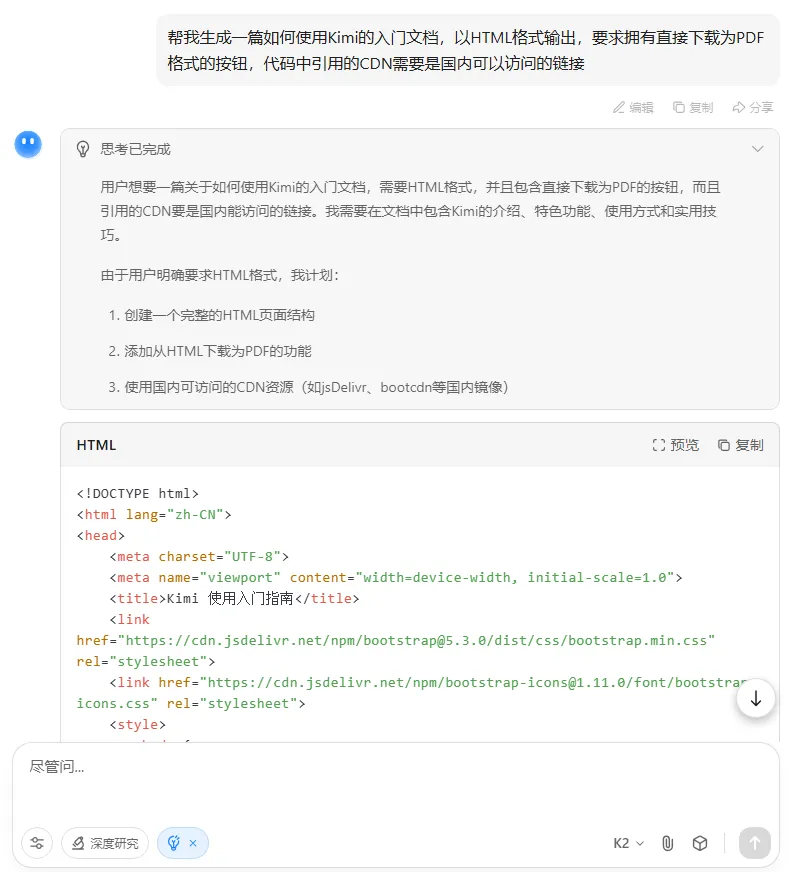
Task: Click the cube icon beside the paperclip
Action: pyautogui.click(x=700, y=843)
